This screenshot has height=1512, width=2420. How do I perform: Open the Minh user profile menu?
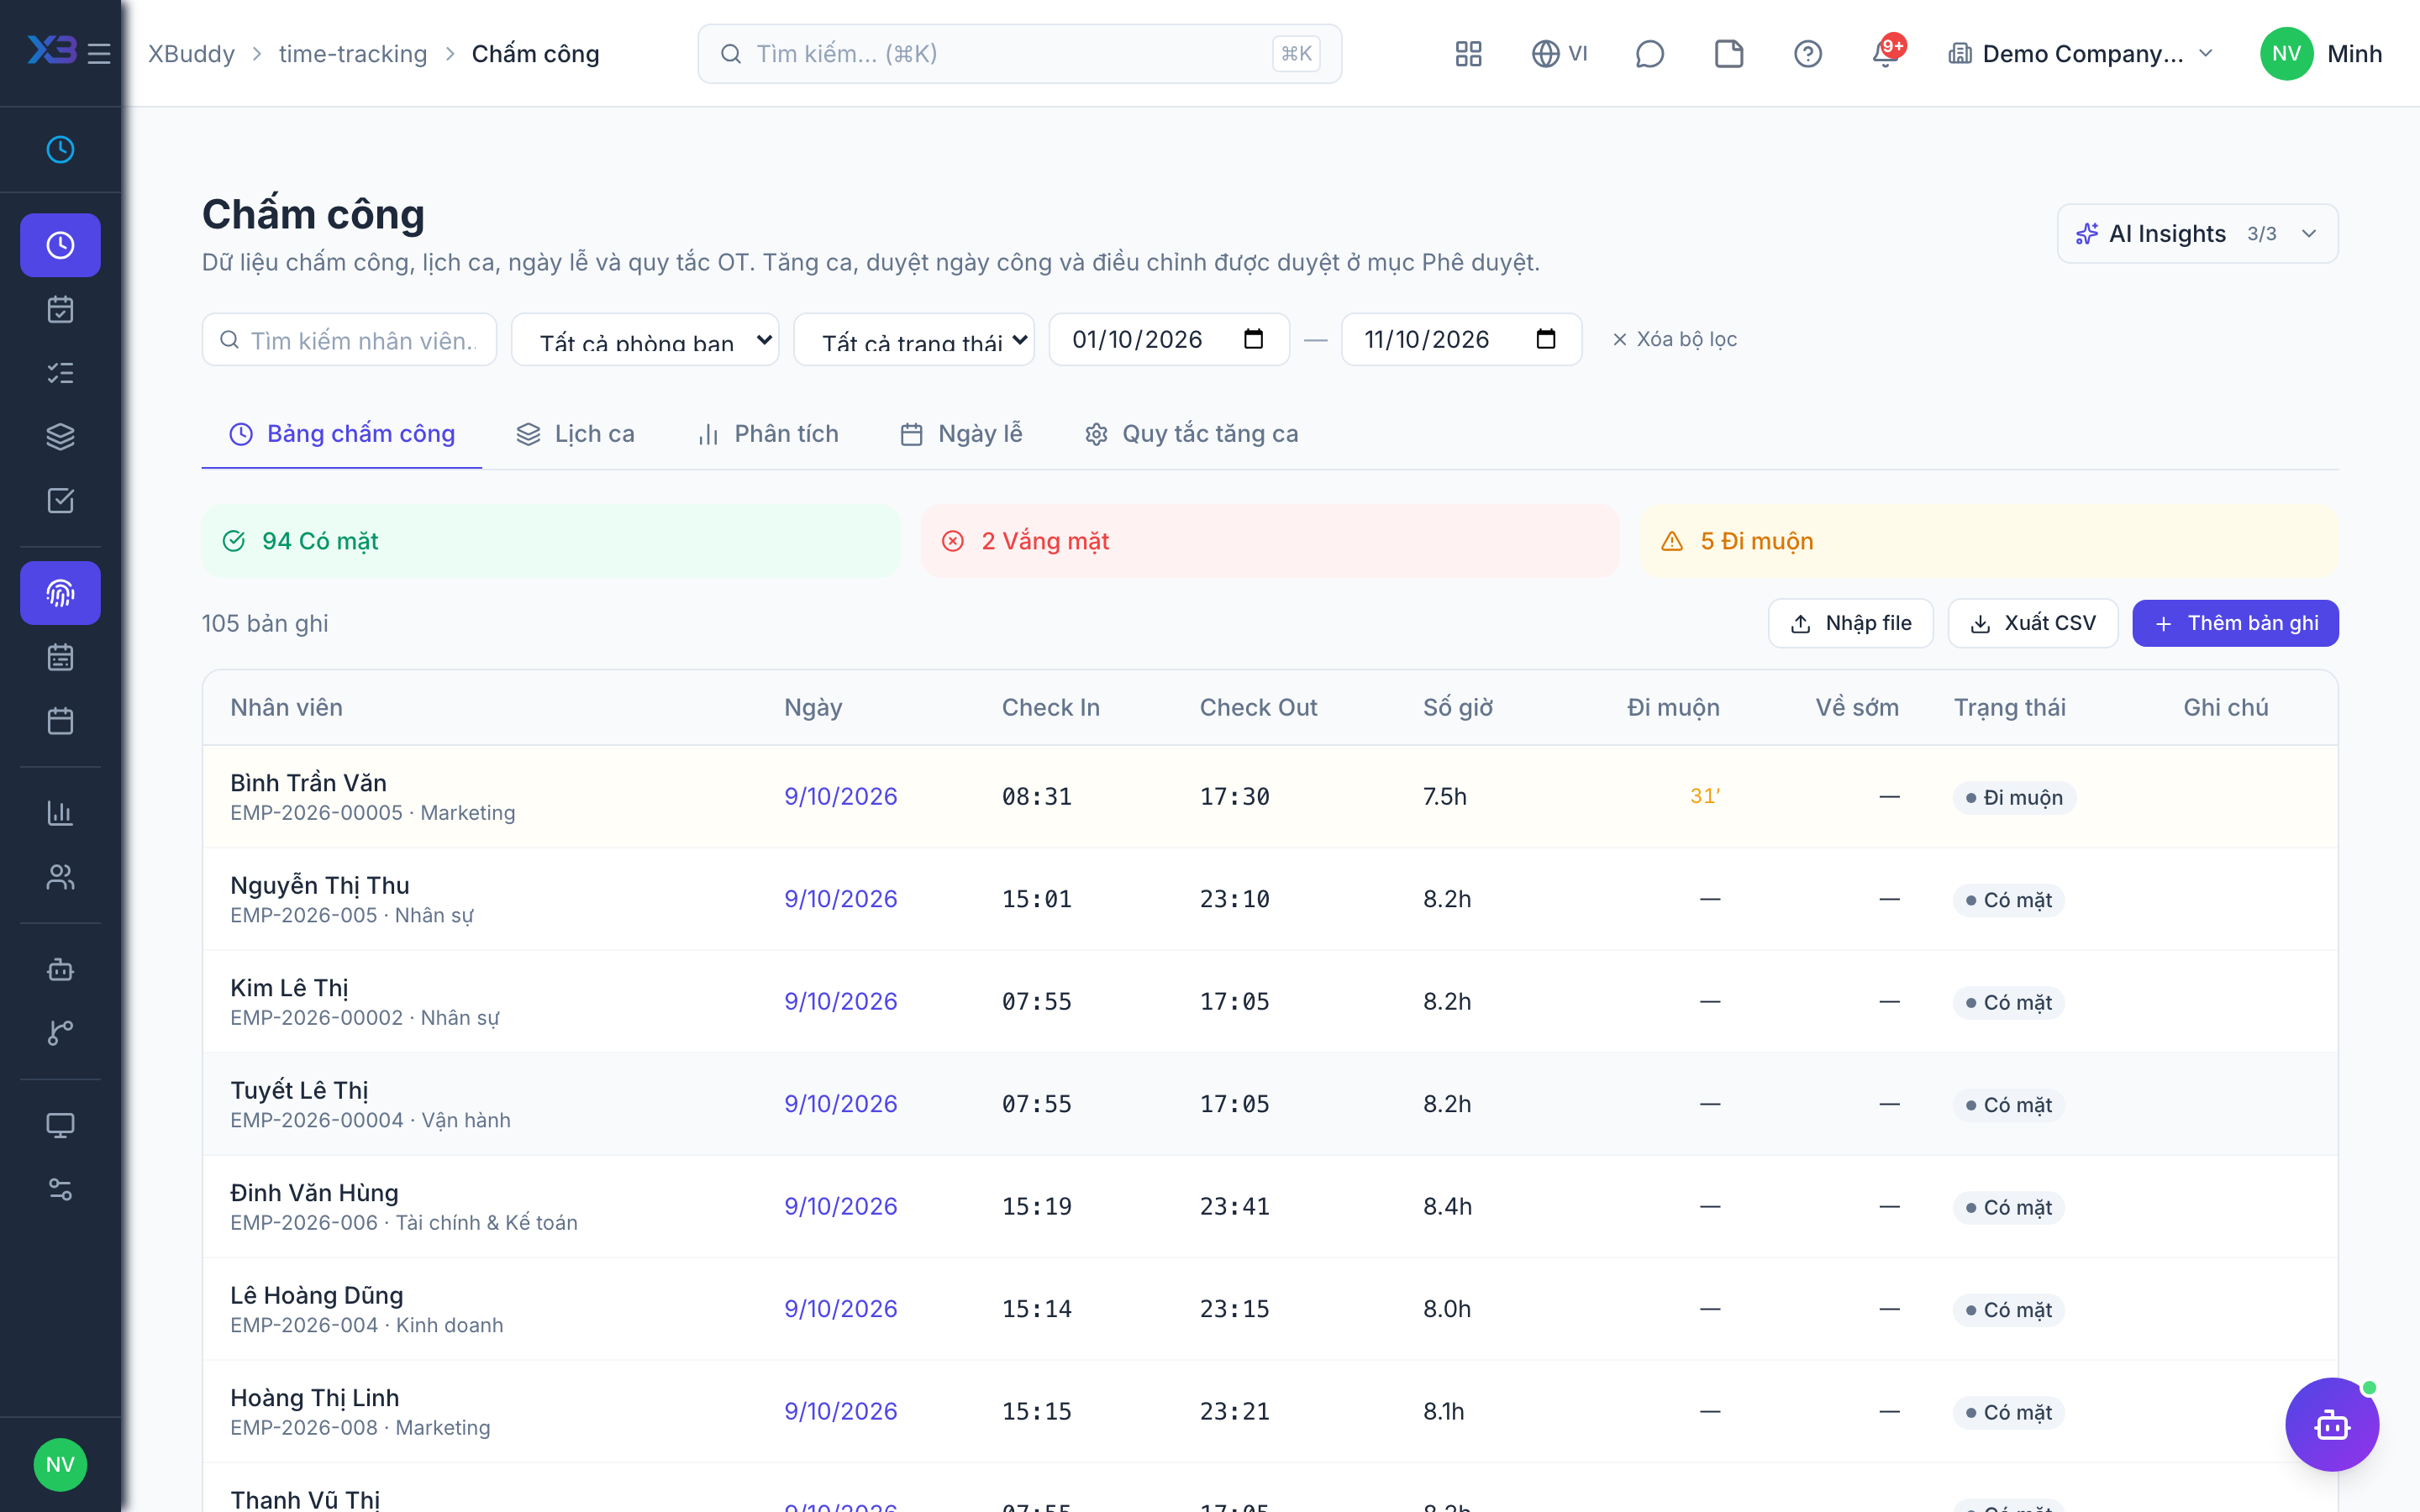(x=2322, y=54)
